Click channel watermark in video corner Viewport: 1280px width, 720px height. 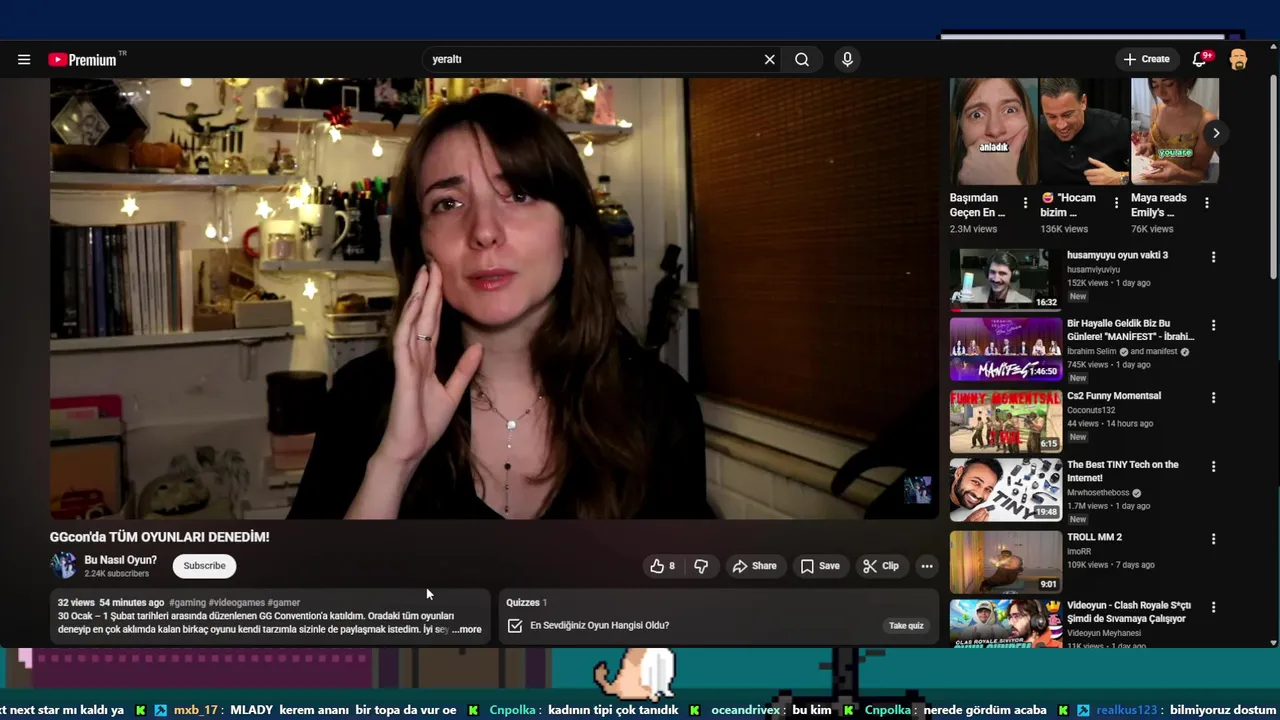pos(918,489)
